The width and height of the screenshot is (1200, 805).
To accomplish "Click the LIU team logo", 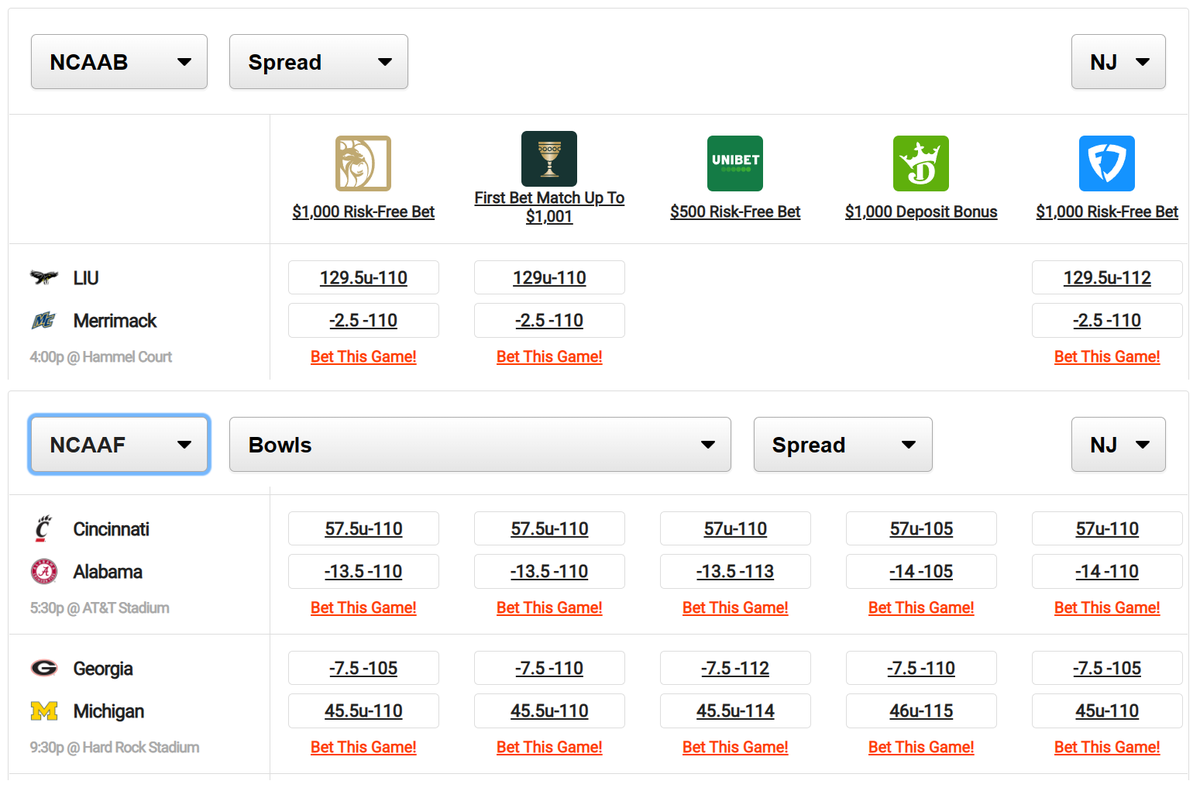I will pos(44,278).
